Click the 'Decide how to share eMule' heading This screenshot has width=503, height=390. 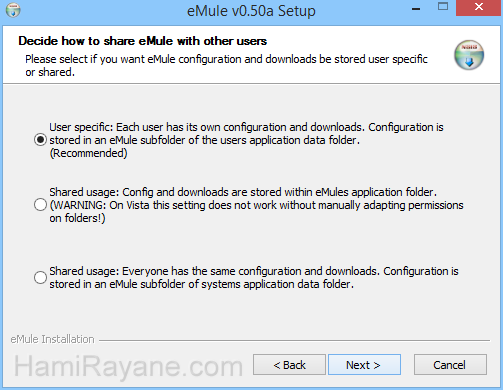142,41
